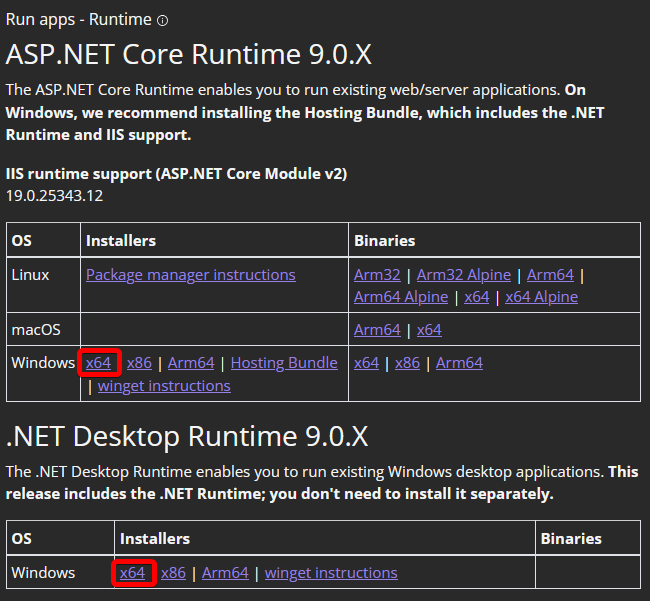Select version text 19.0.25343.12
This screenshot has width=650, height=601.
(x=54, y=196)
